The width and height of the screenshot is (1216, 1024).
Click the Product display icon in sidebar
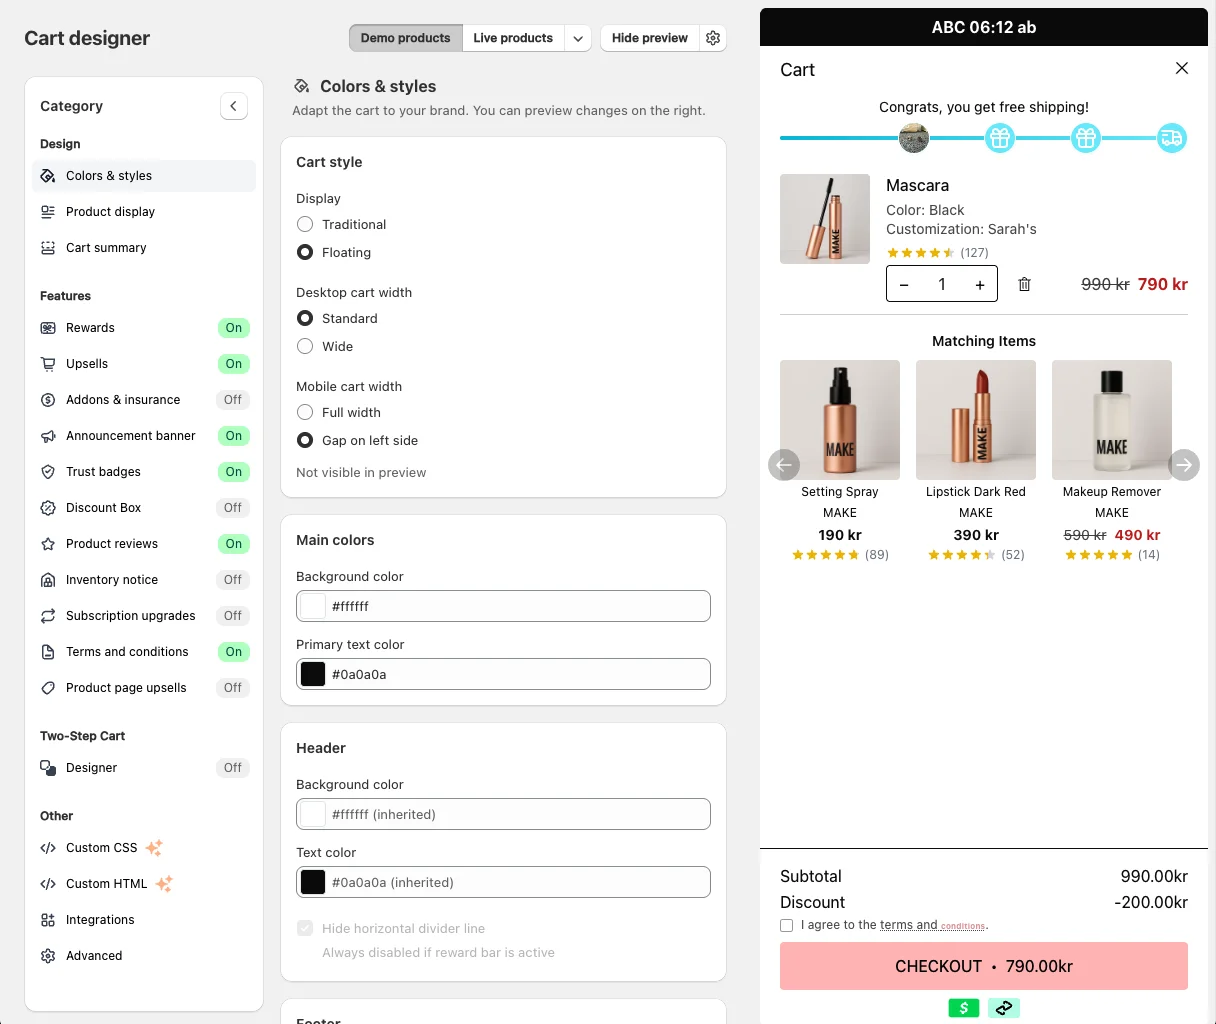coord(48,212)
